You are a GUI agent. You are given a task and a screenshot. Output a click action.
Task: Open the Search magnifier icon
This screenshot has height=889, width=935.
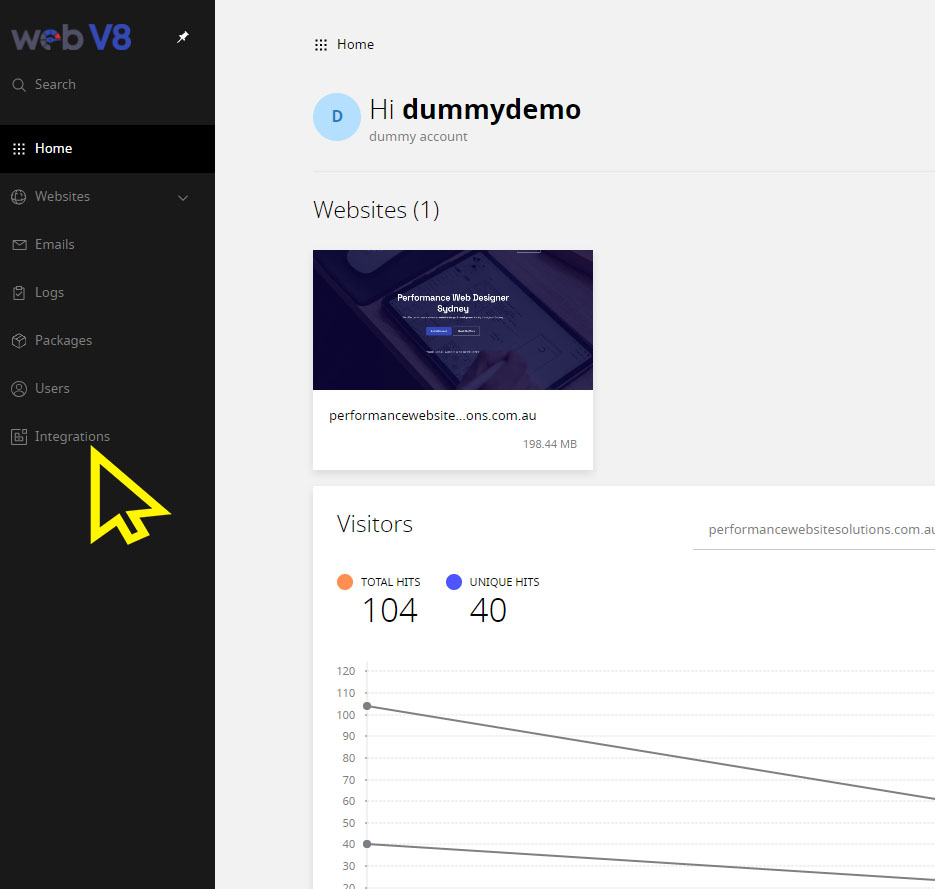click(x=18, y=84)
